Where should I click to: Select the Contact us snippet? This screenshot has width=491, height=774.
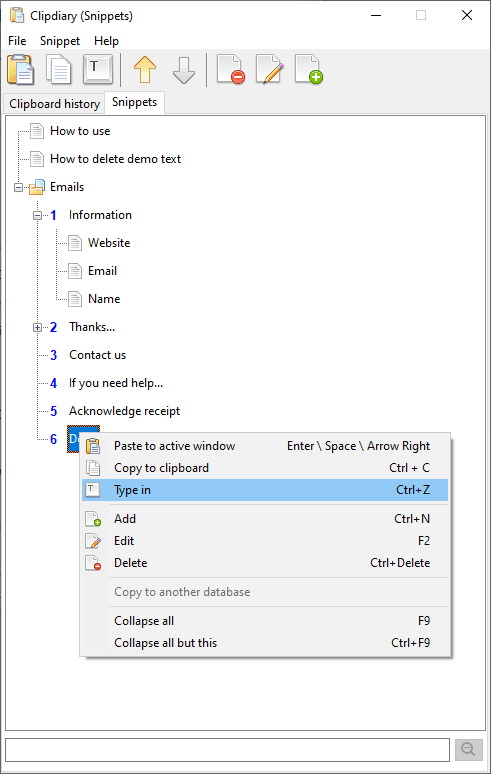[97, 355]
